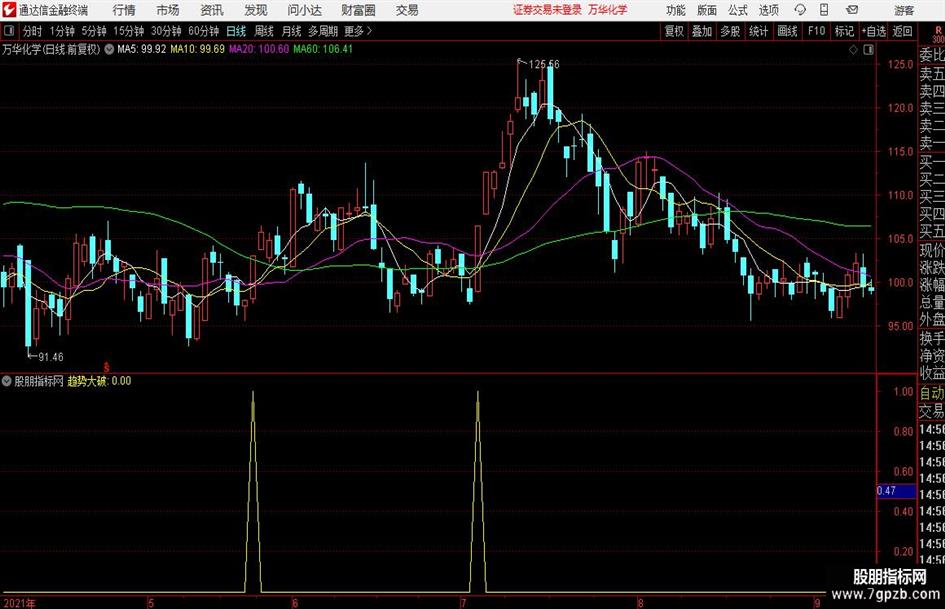
Task: Click the 125.56 high price label
Action: 544,64
